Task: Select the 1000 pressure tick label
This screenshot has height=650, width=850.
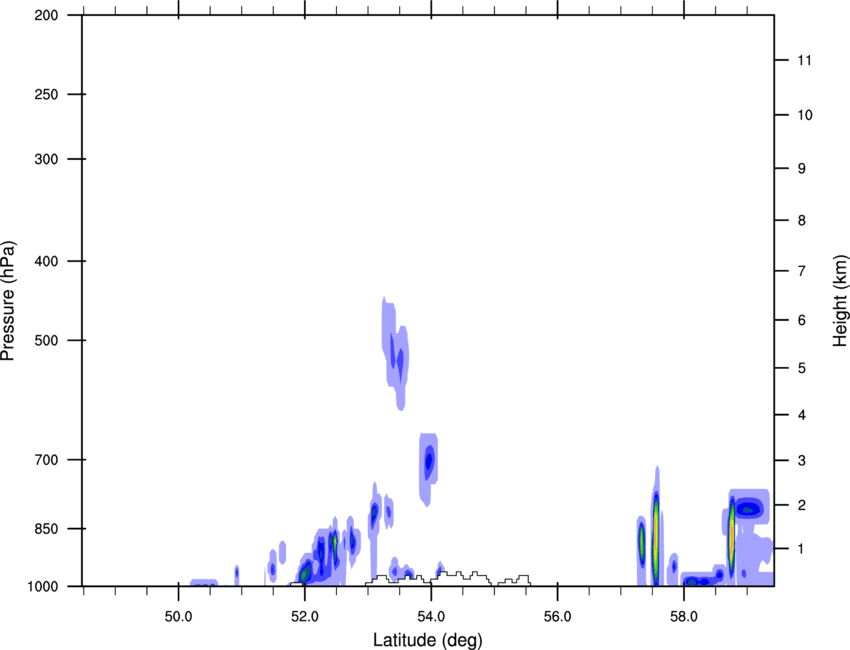Action: 43,586
